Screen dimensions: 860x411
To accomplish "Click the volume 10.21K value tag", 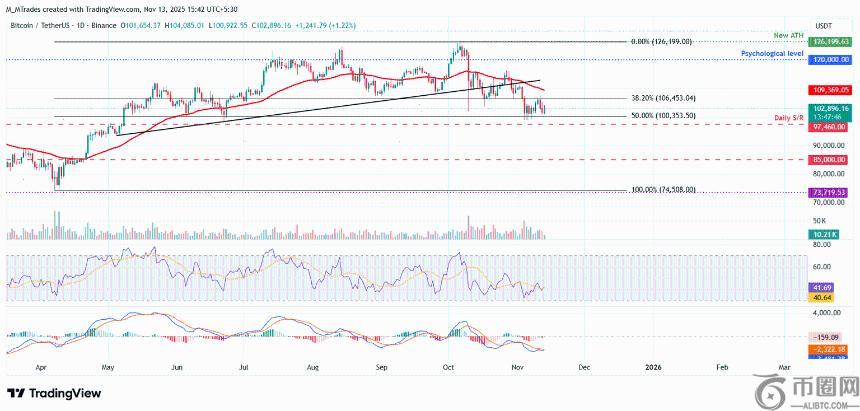I will click(829, 234).
